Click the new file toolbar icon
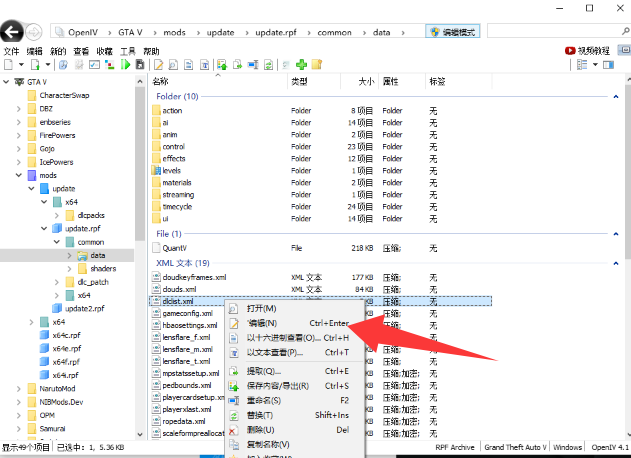The image size is (631, 458). tap(8, 64)
